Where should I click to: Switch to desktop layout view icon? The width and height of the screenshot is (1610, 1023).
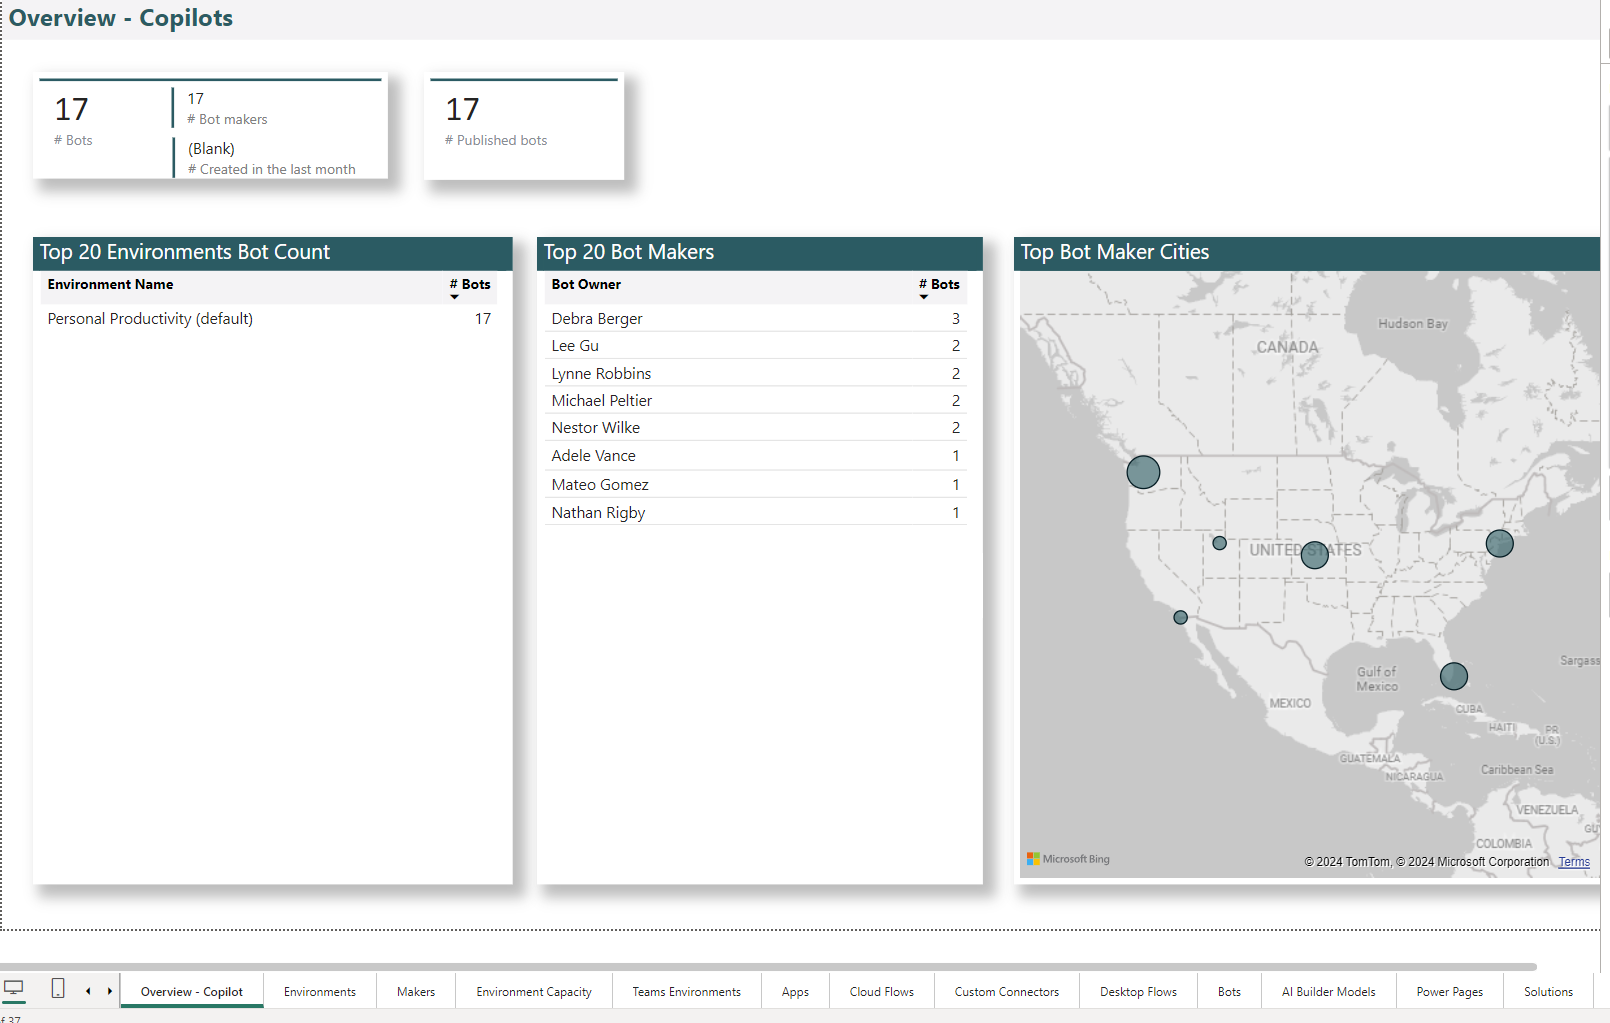tap(14, 989)
